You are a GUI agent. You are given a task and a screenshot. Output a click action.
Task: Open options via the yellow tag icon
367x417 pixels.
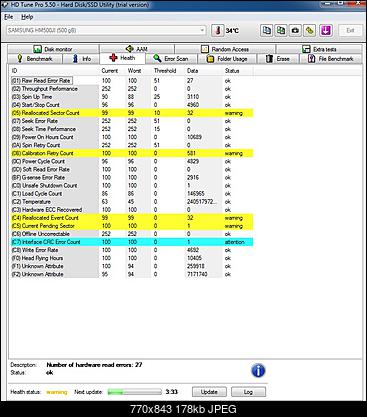coord(310,31)
